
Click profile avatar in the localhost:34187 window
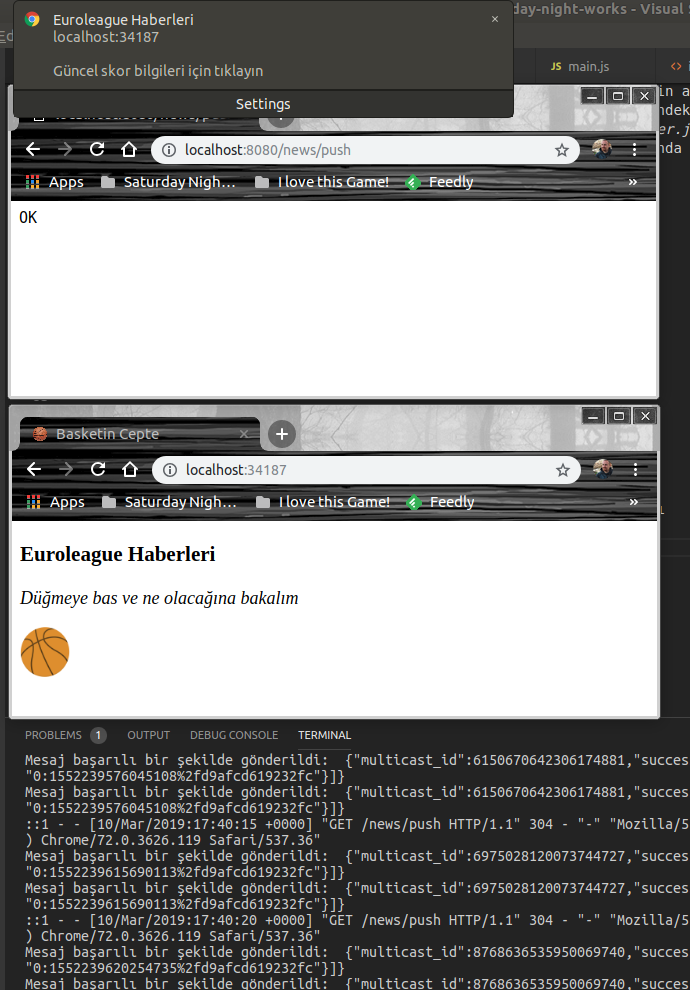coord(602,470)
